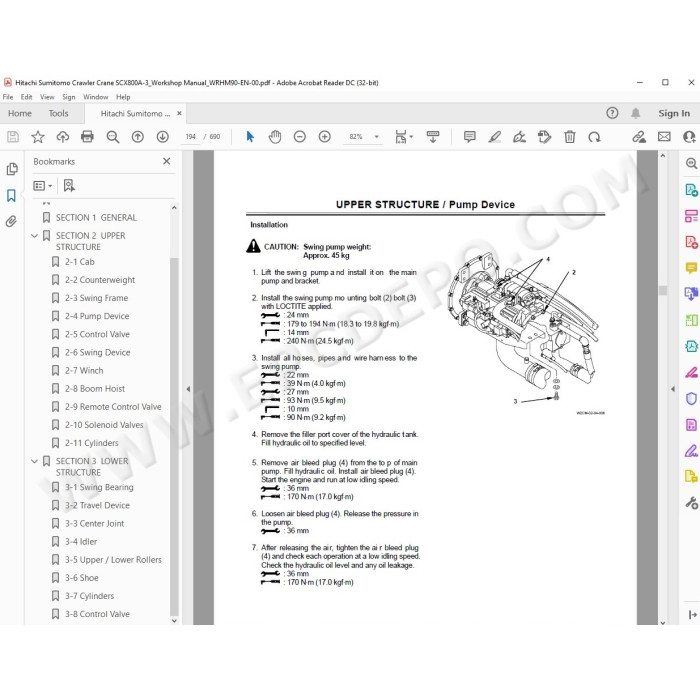
Task: Open yellow Comment tool in right pane
Action: (x=691, y=268)
